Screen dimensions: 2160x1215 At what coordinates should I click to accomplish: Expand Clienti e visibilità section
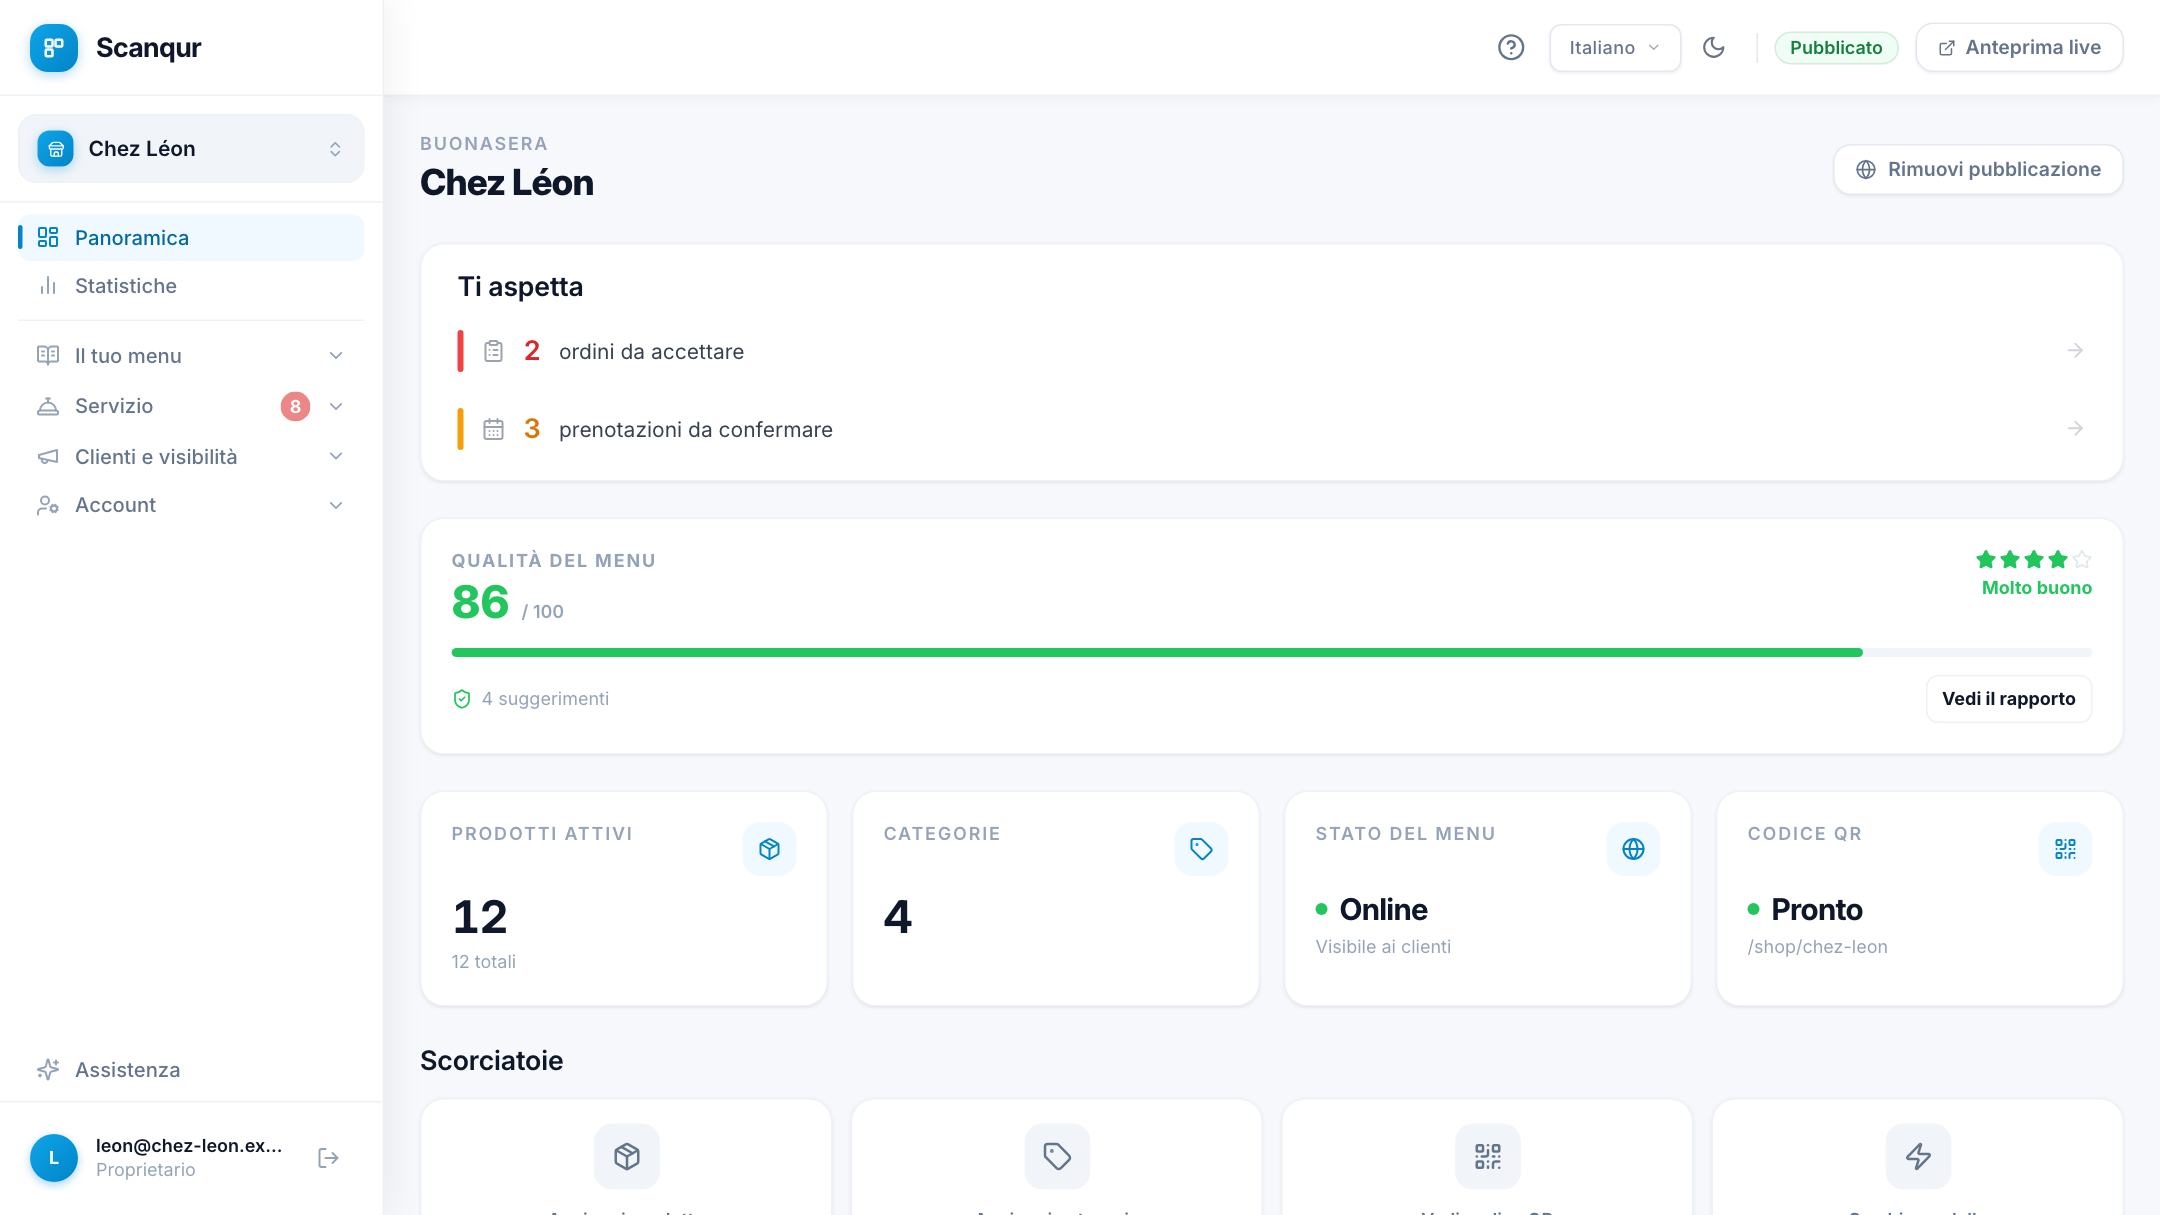pos(191,456)
